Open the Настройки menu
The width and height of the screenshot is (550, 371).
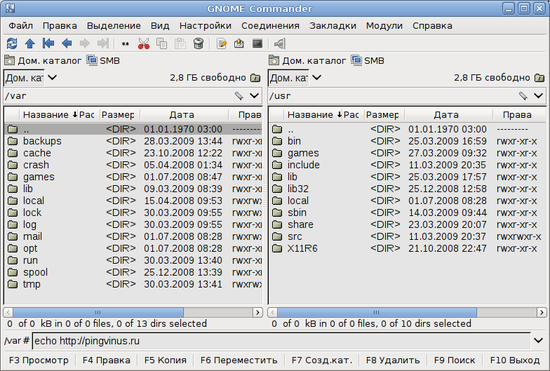coord(205,26)
